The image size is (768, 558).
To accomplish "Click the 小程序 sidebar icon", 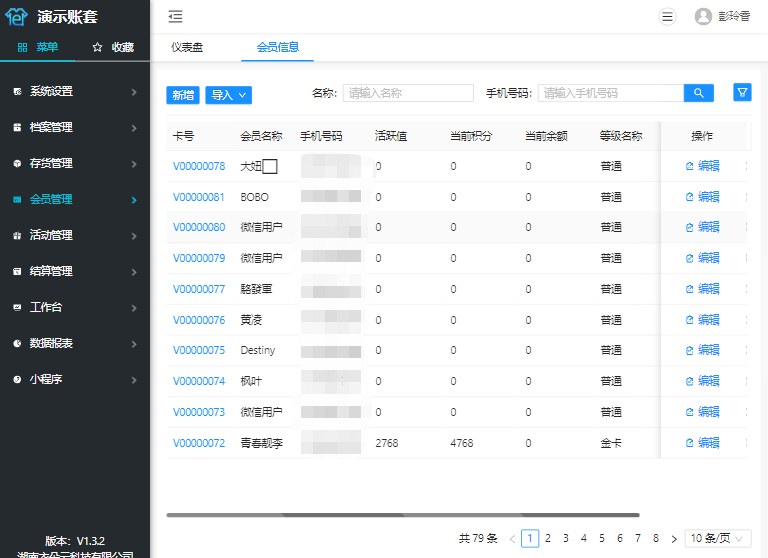I will point(17,380).
